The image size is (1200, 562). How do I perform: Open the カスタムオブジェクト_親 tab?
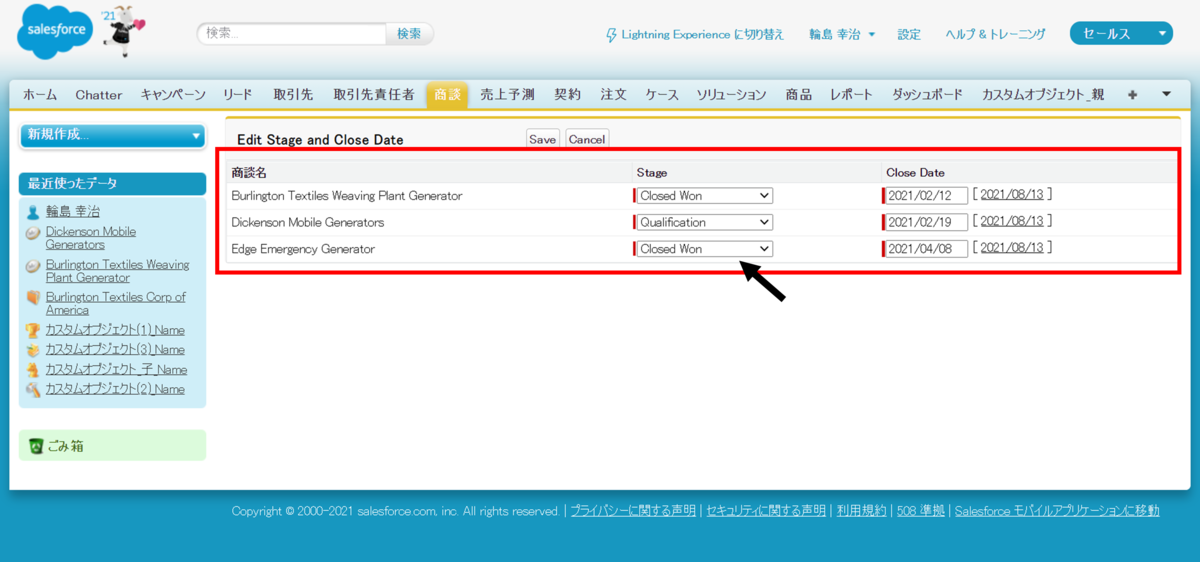pyautogui.click(x=1043, y=95)
